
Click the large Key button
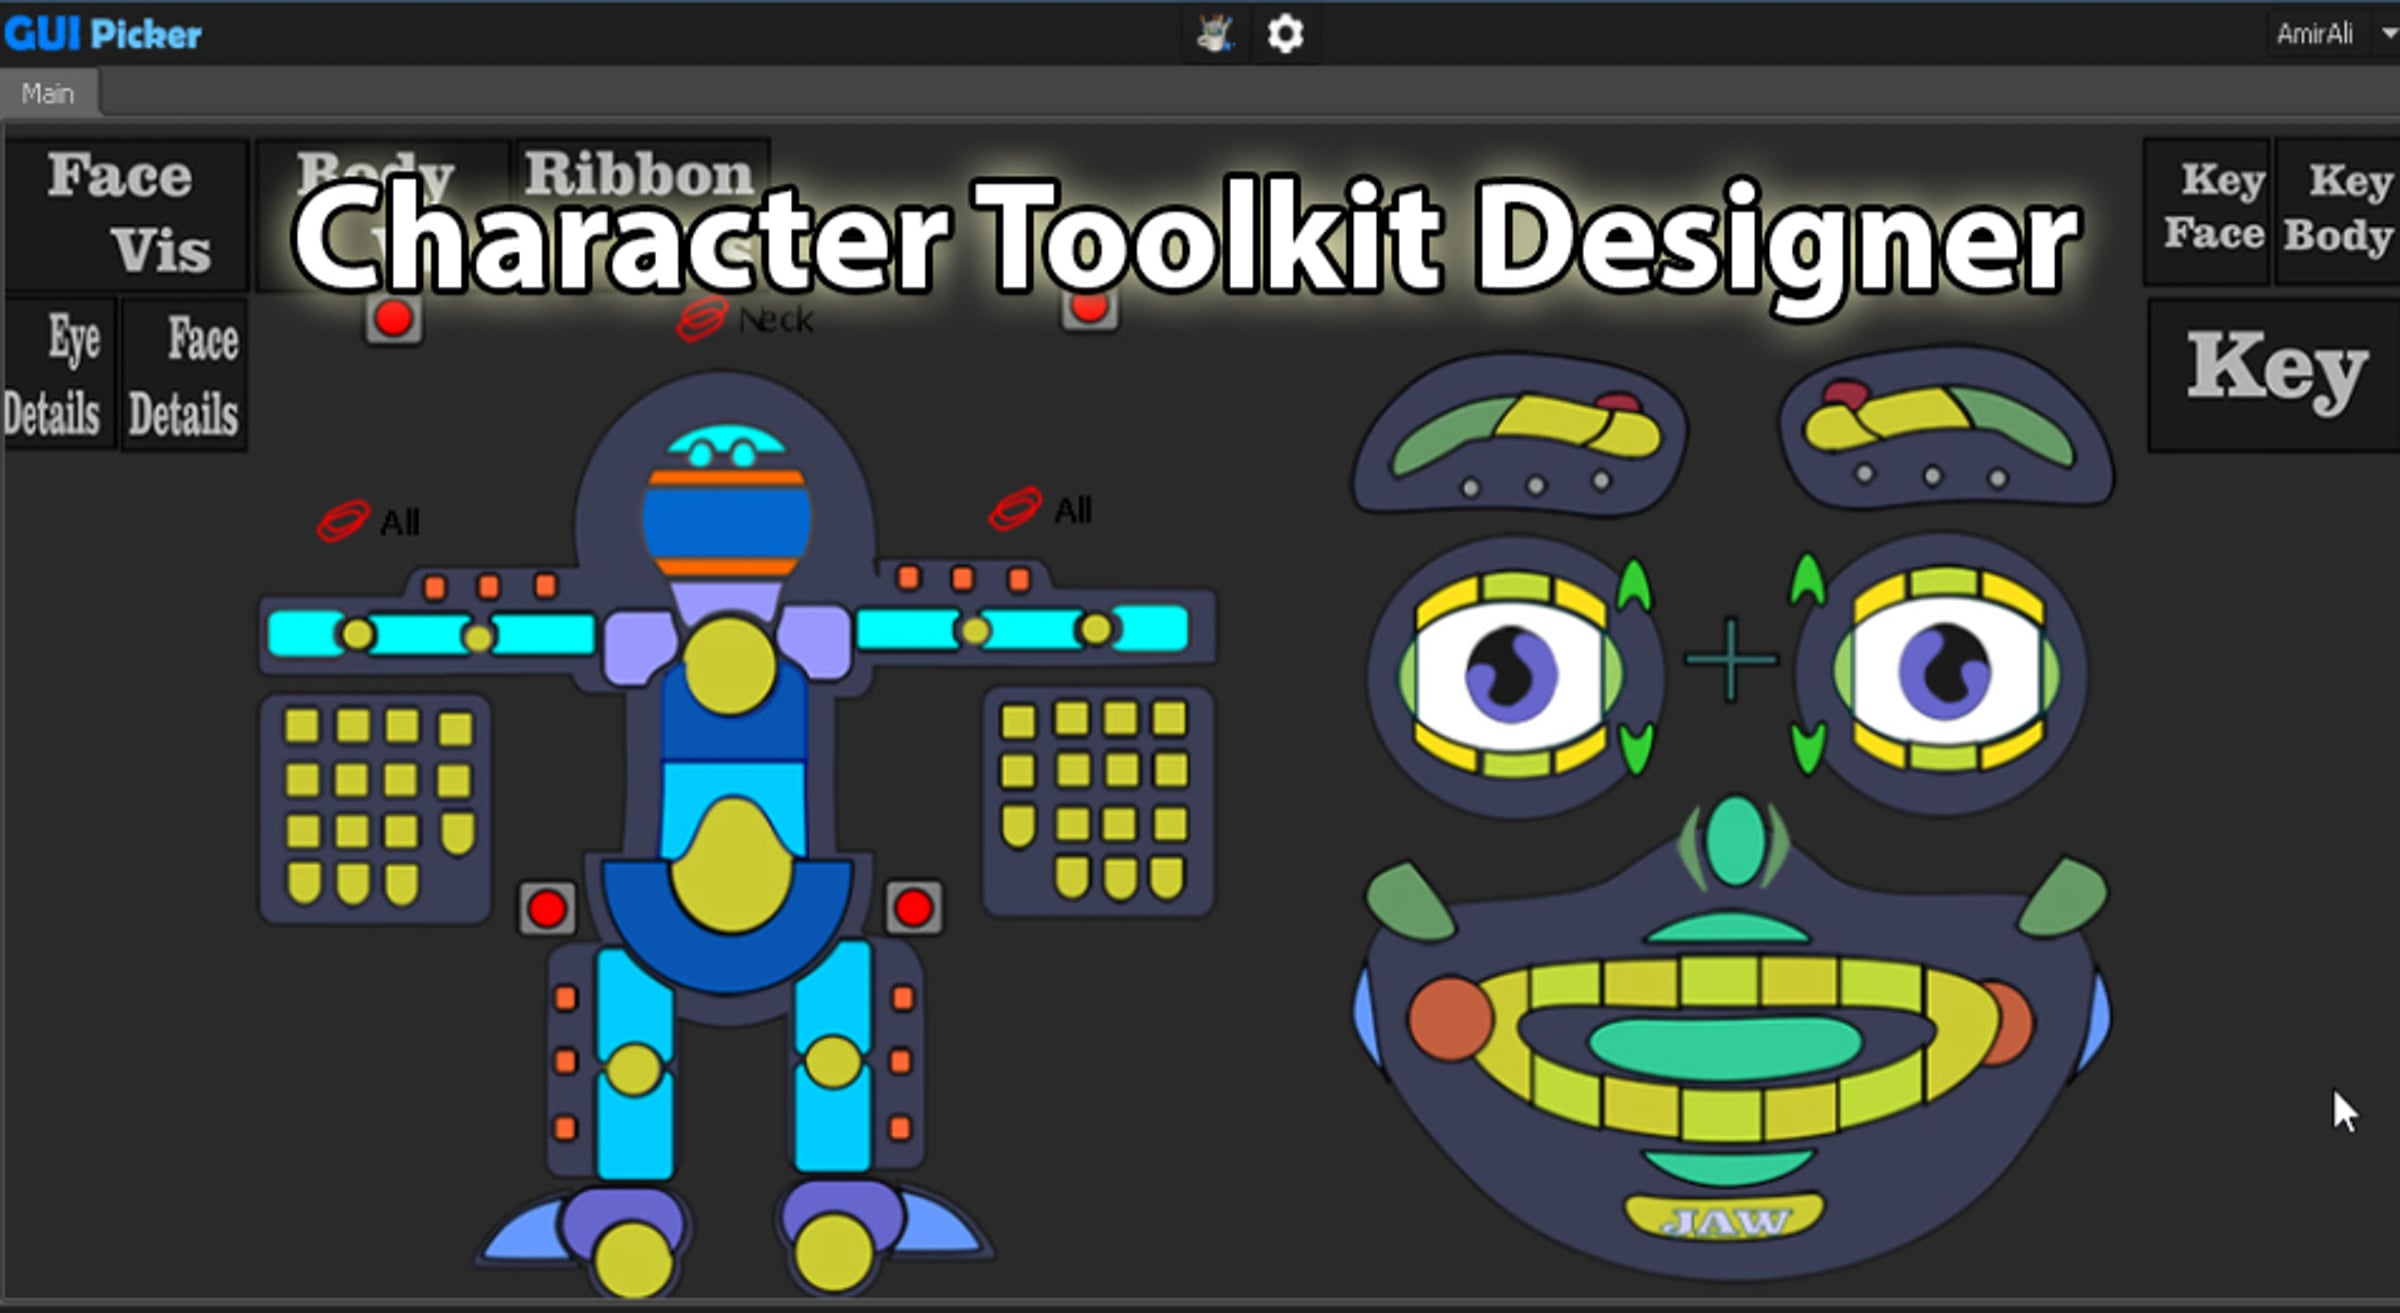2276,375
